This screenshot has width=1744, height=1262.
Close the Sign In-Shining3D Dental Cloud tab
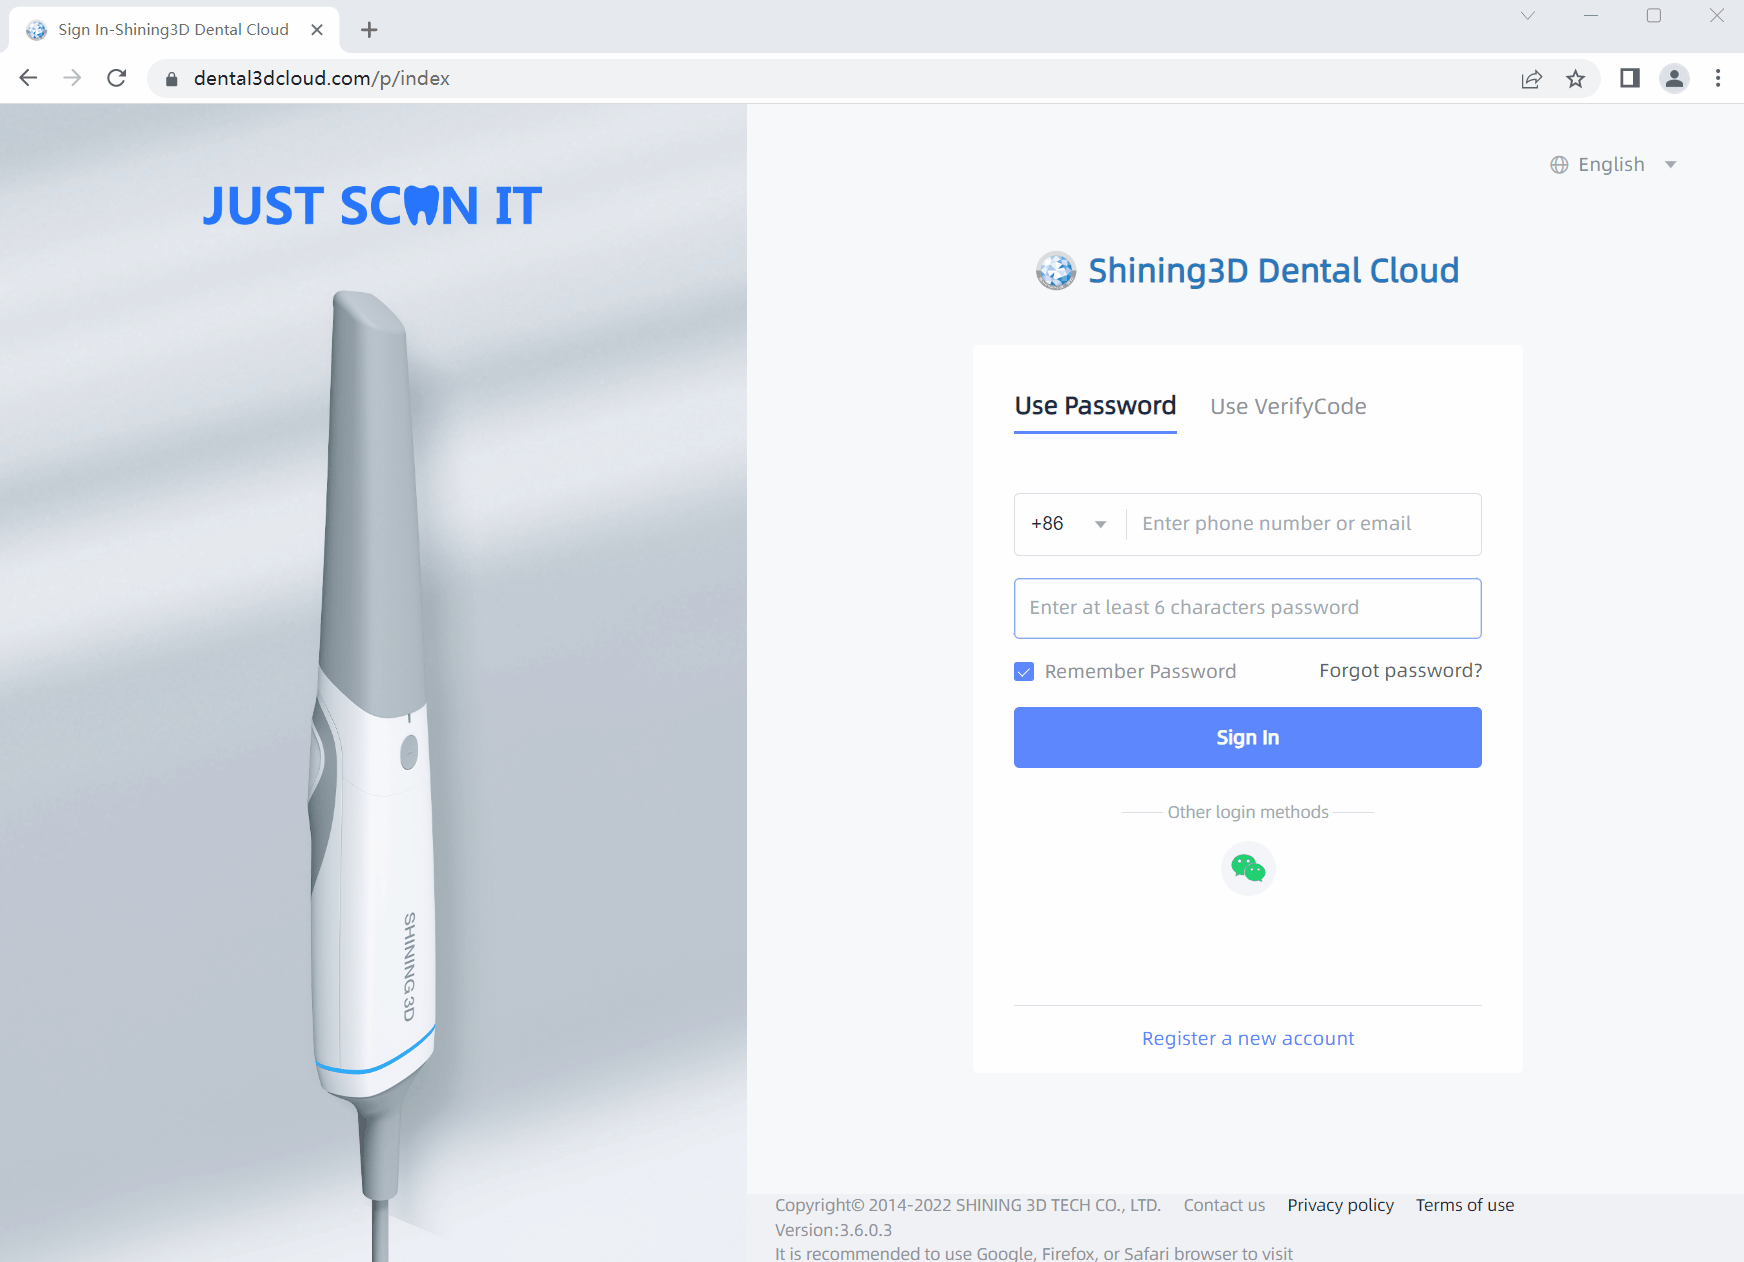317,30
